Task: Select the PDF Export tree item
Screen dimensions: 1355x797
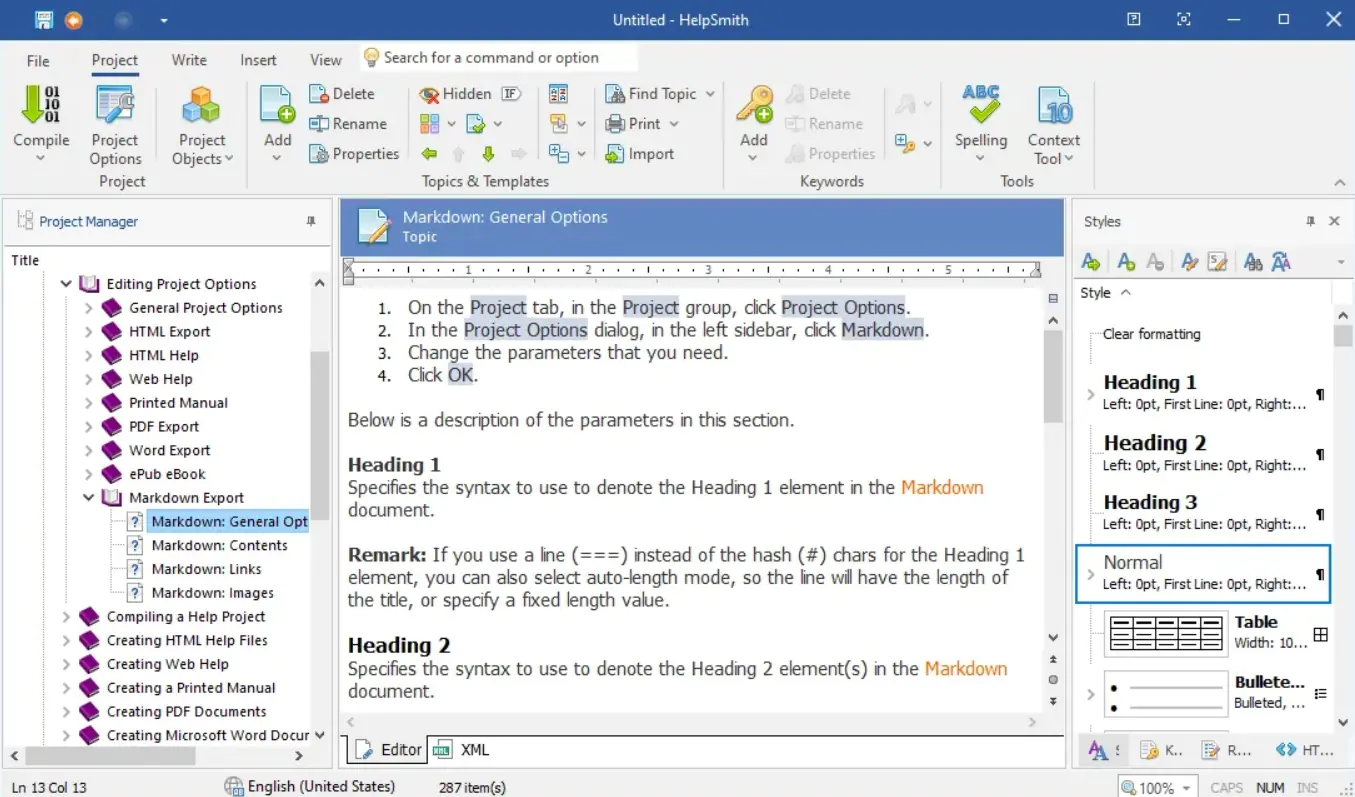Action: click(x=164, y=426)
